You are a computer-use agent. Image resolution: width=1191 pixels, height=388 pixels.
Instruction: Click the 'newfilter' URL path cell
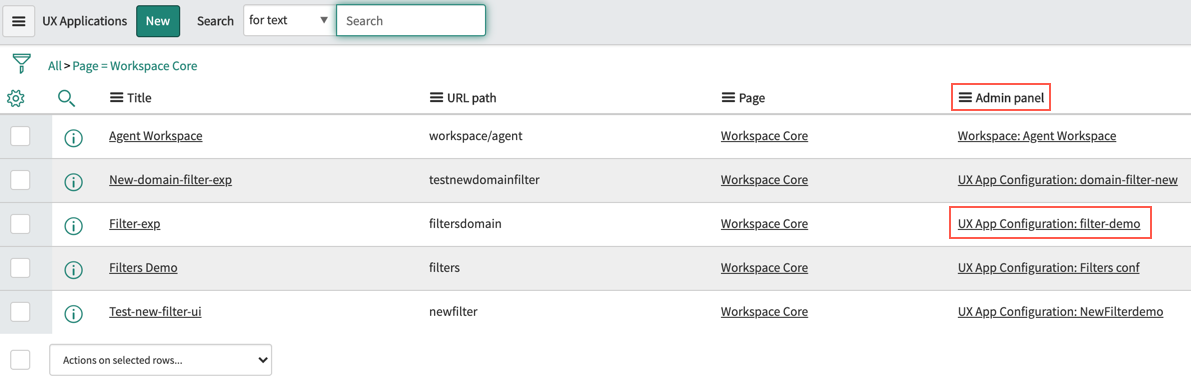coord(453,311)
